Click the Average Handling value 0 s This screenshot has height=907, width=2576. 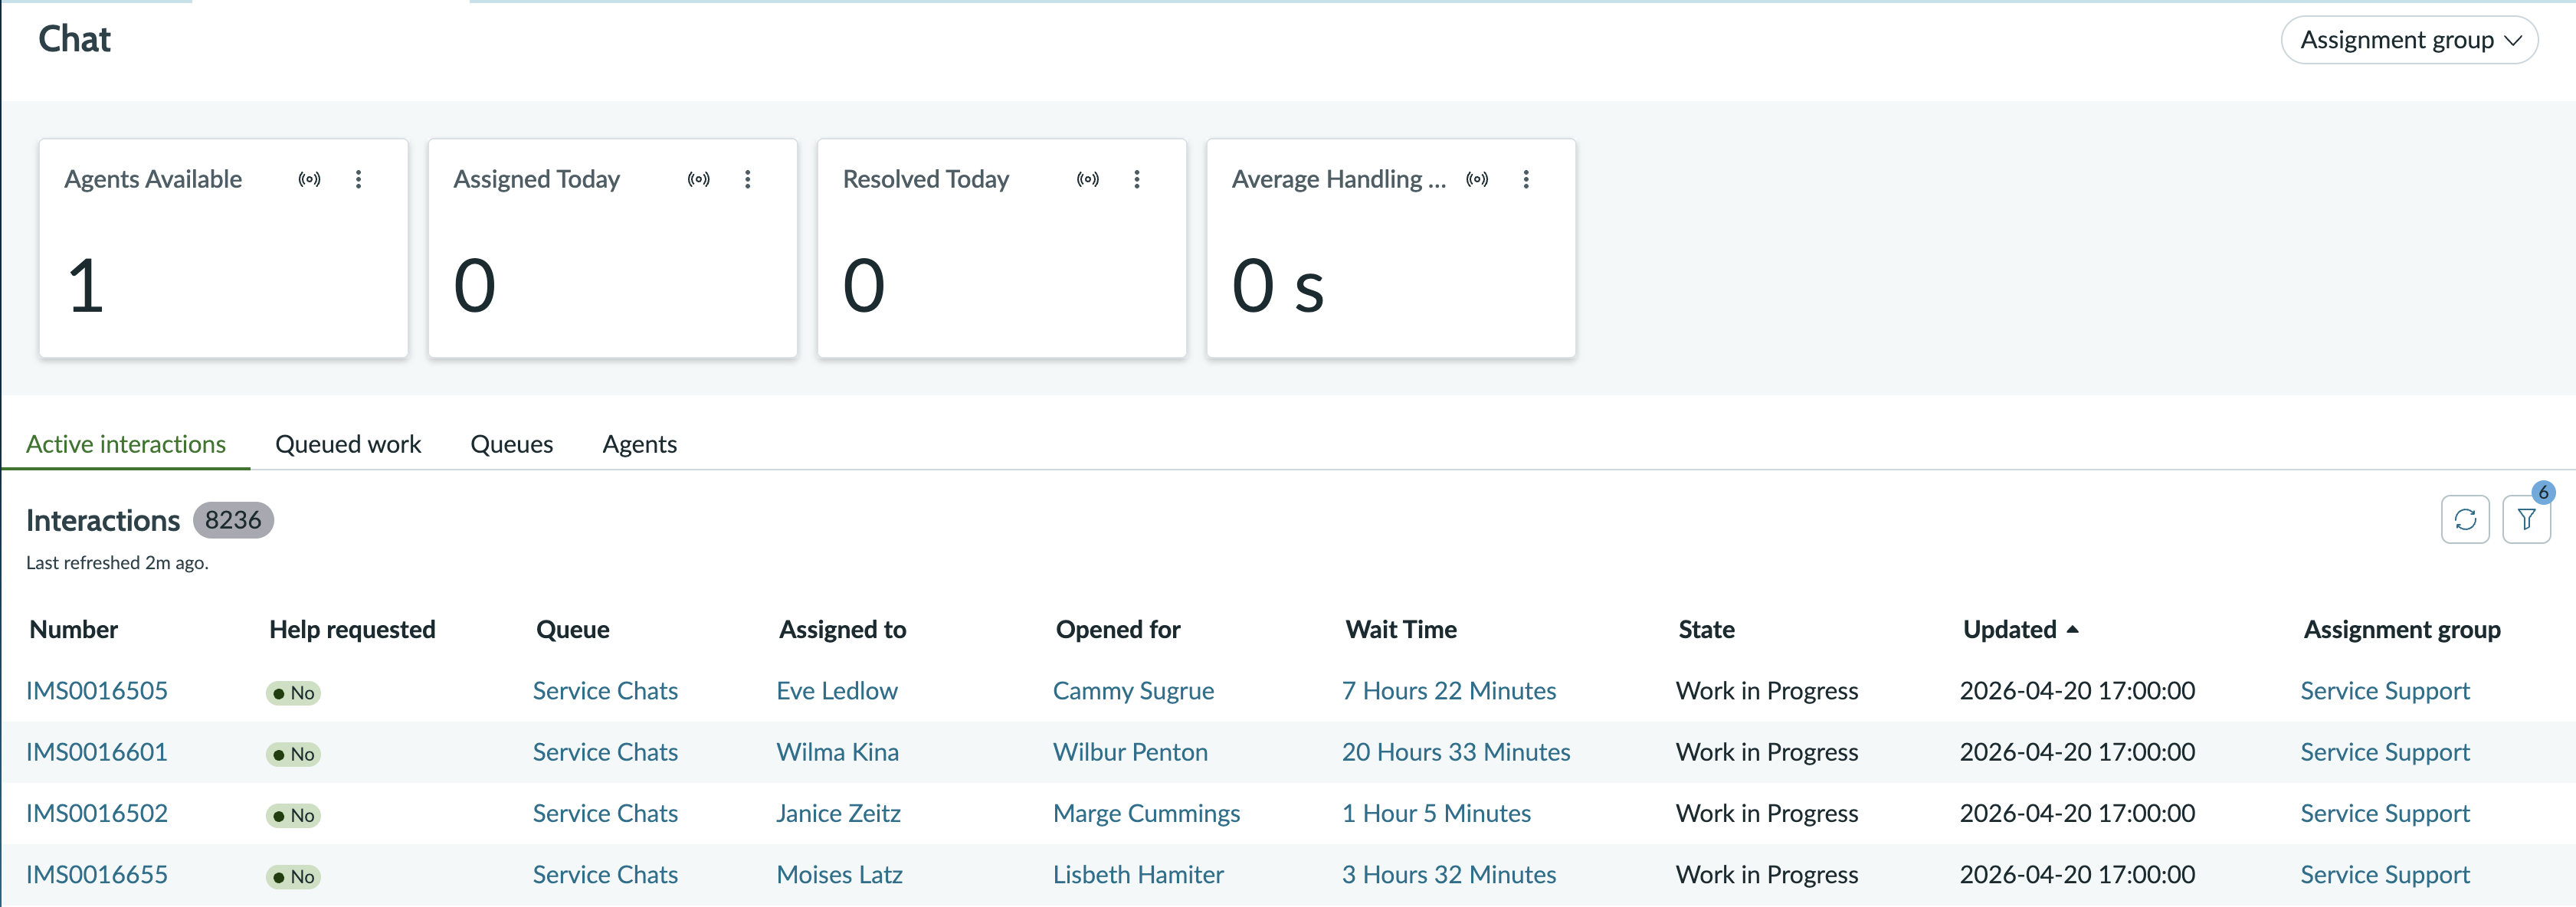tap(1278, 286)
